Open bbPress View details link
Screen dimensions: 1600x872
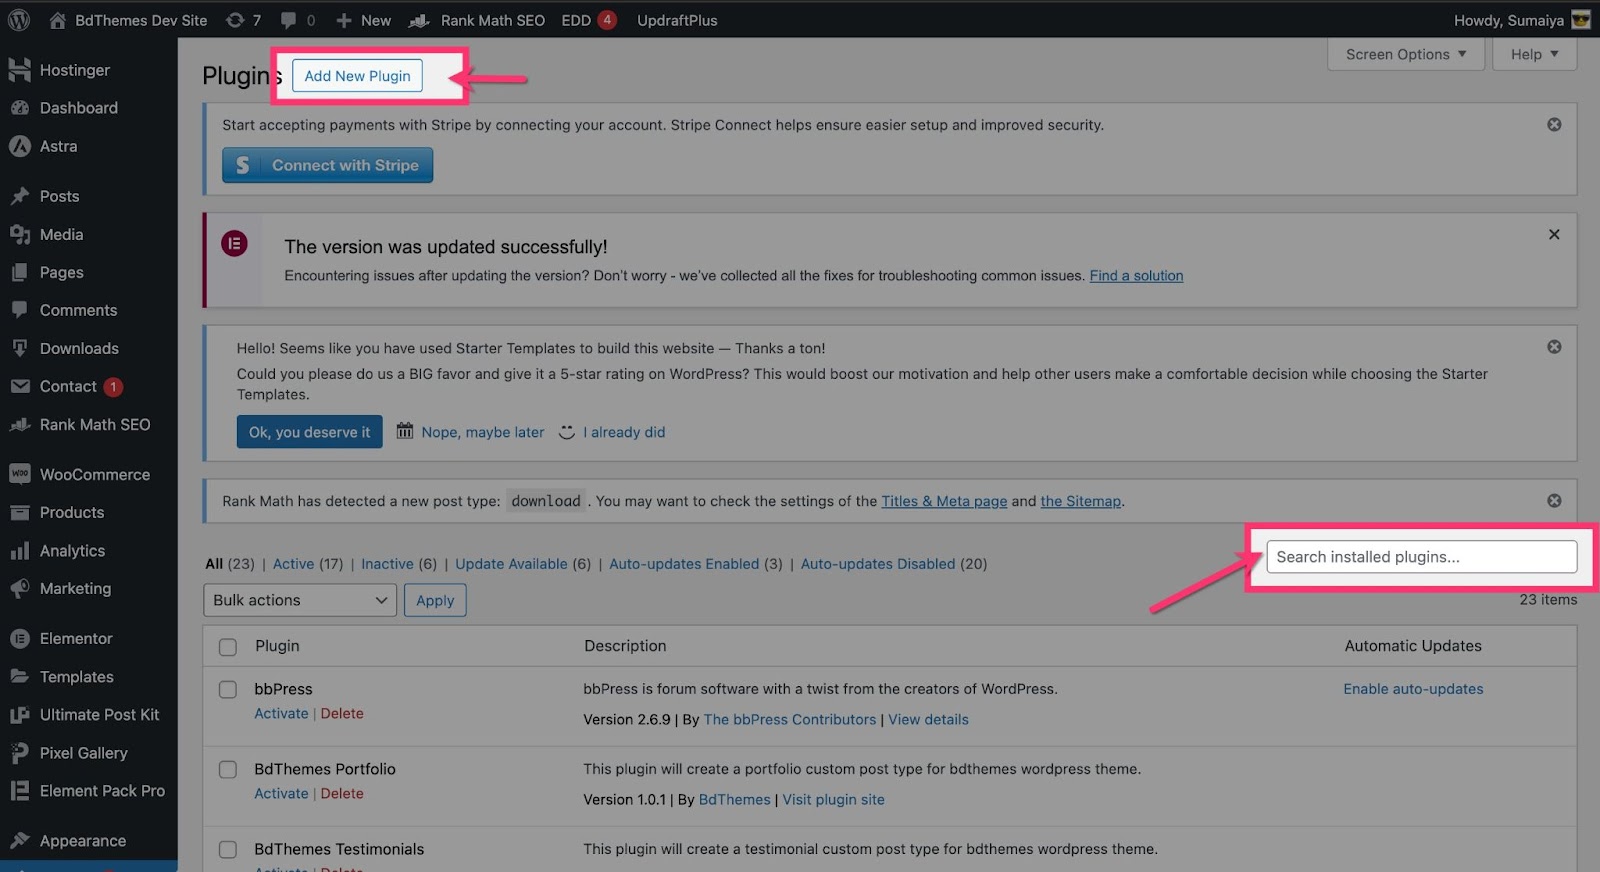(x=928, y=719)
